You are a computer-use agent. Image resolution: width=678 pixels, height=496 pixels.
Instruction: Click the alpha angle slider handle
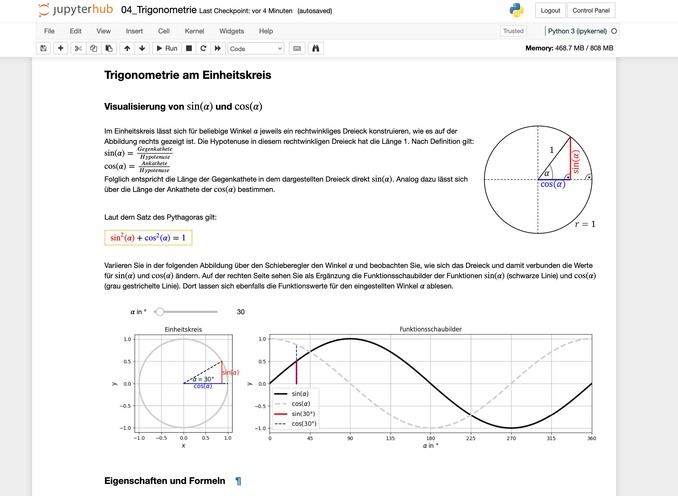point(158,312)
